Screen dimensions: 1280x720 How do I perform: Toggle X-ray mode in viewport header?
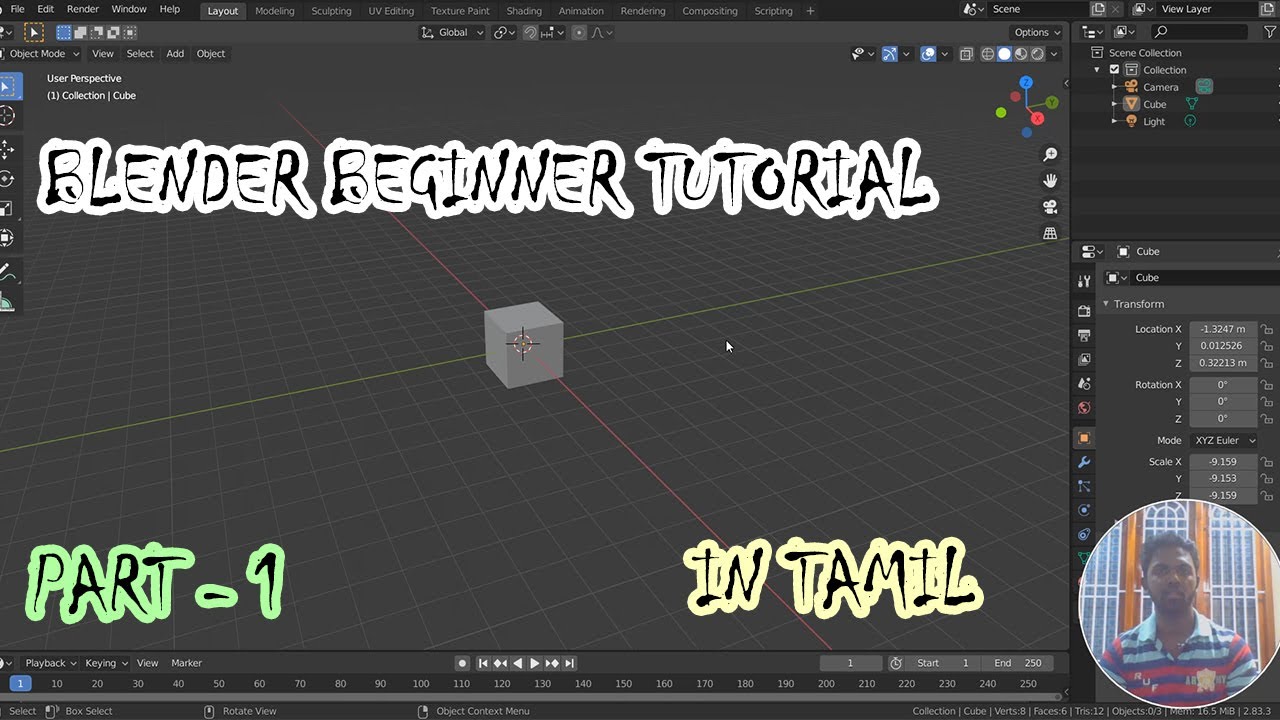point(966,54)
